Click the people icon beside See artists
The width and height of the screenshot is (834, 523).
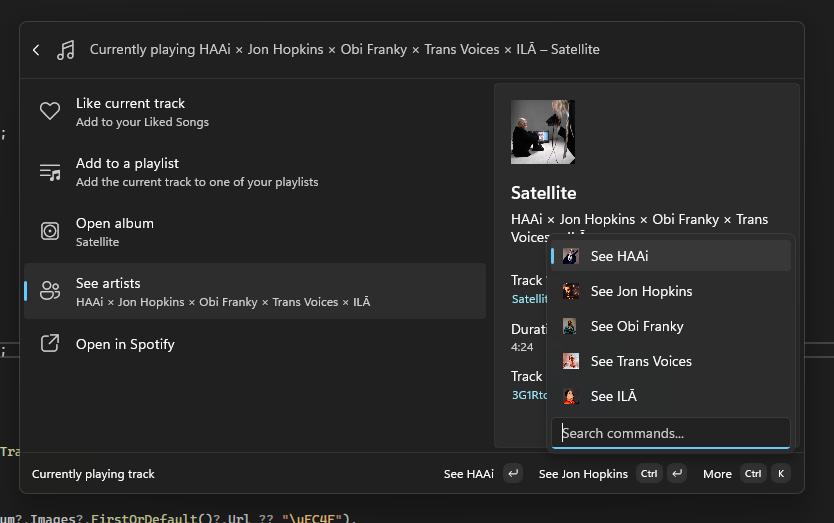pos(50,291)
